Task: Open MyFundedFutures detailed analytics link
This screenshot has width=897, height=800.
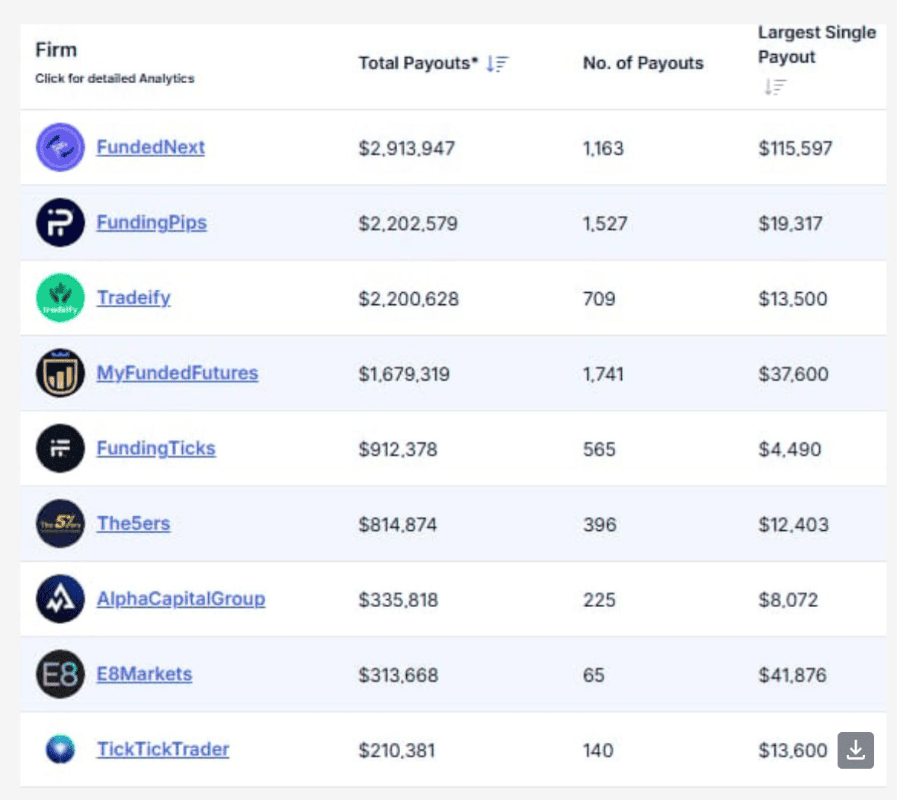Action: click(x=177, y=374)
